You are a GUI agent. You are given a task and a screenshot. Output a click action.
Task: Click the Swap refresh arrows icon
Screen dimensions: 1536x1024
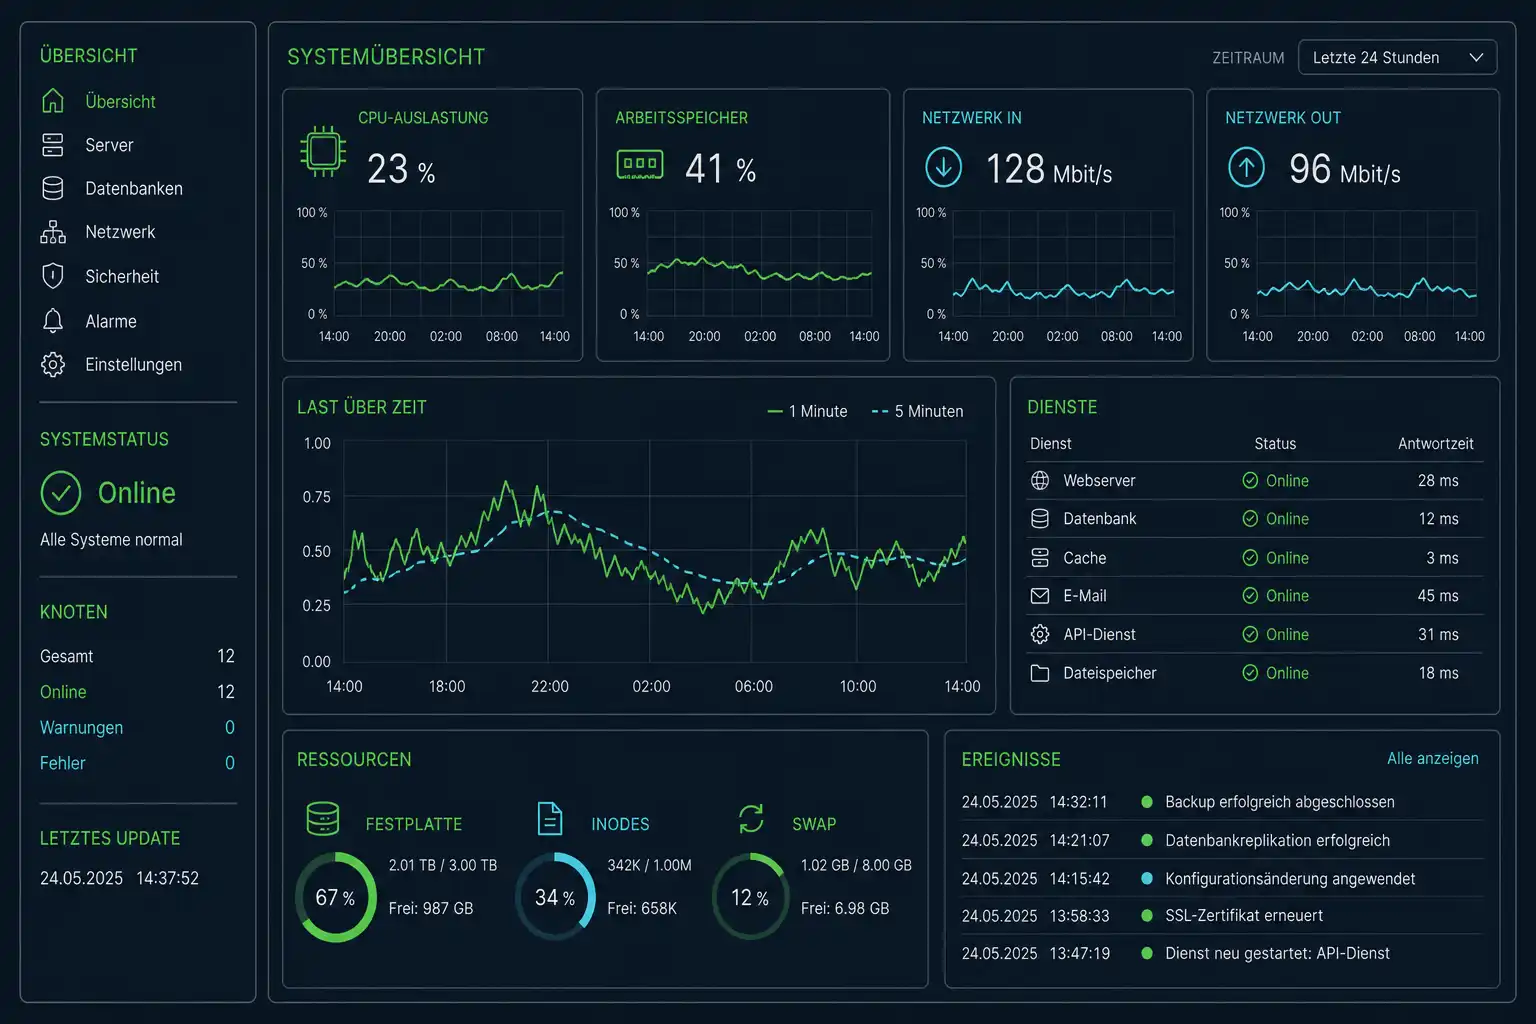(751, 819)
